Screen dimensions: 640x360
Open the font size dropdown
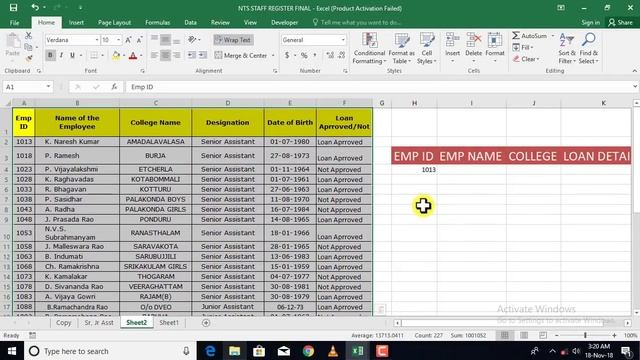click(x=118, y=40)
